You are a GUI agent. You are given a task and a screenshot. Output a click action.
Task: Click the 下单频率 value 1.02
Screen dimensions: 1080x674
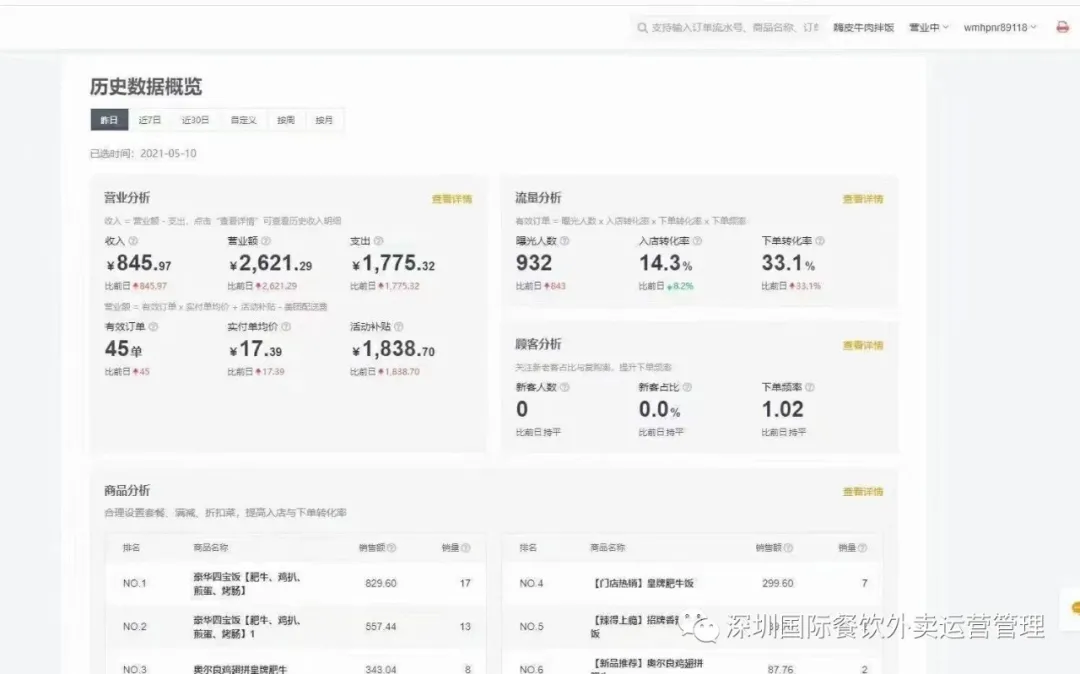tap(782, 410)
